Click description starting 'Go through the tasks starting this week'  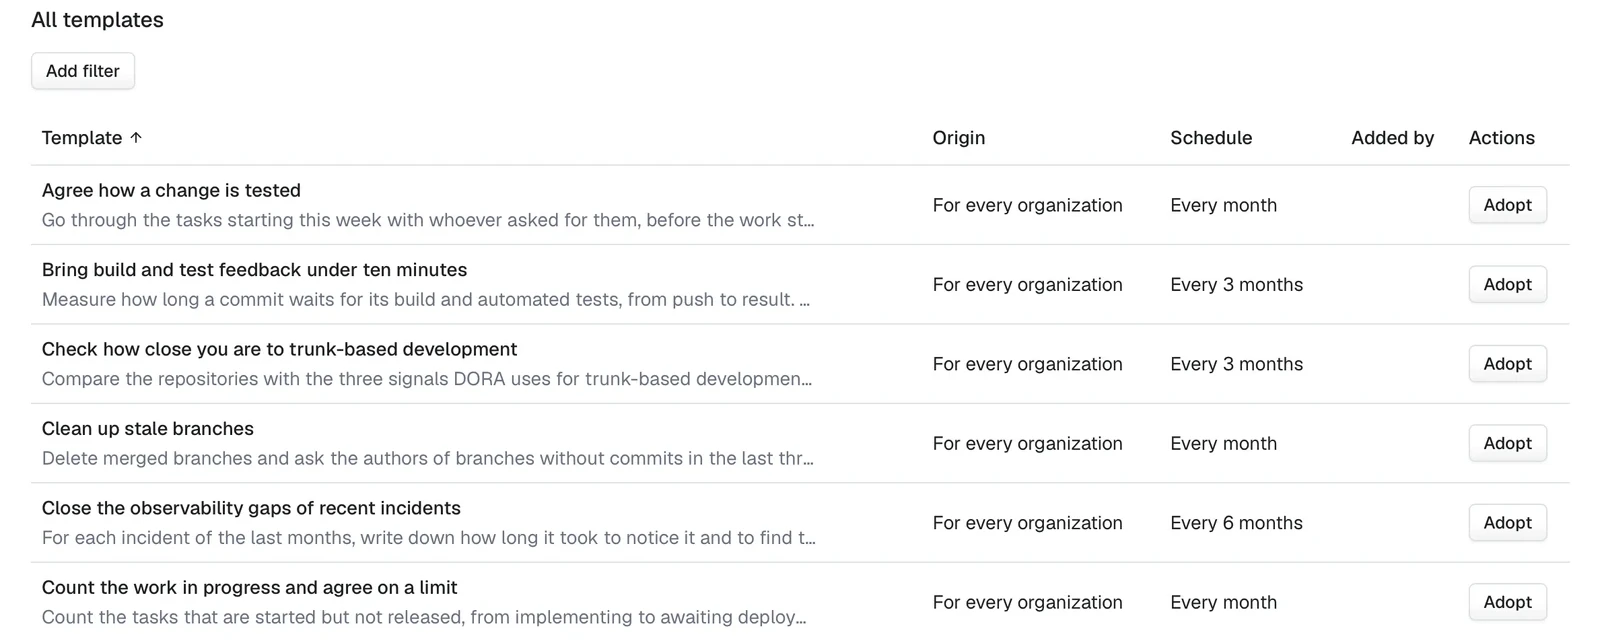point(428,220)
